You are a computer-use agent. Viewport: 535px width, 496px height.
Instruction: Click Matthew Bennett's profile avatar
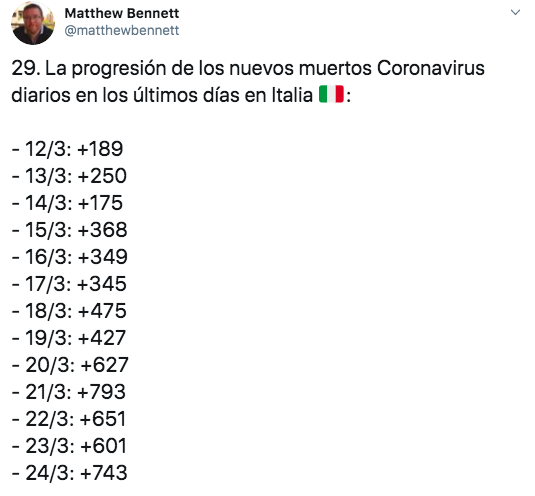(x=33, y=23)
